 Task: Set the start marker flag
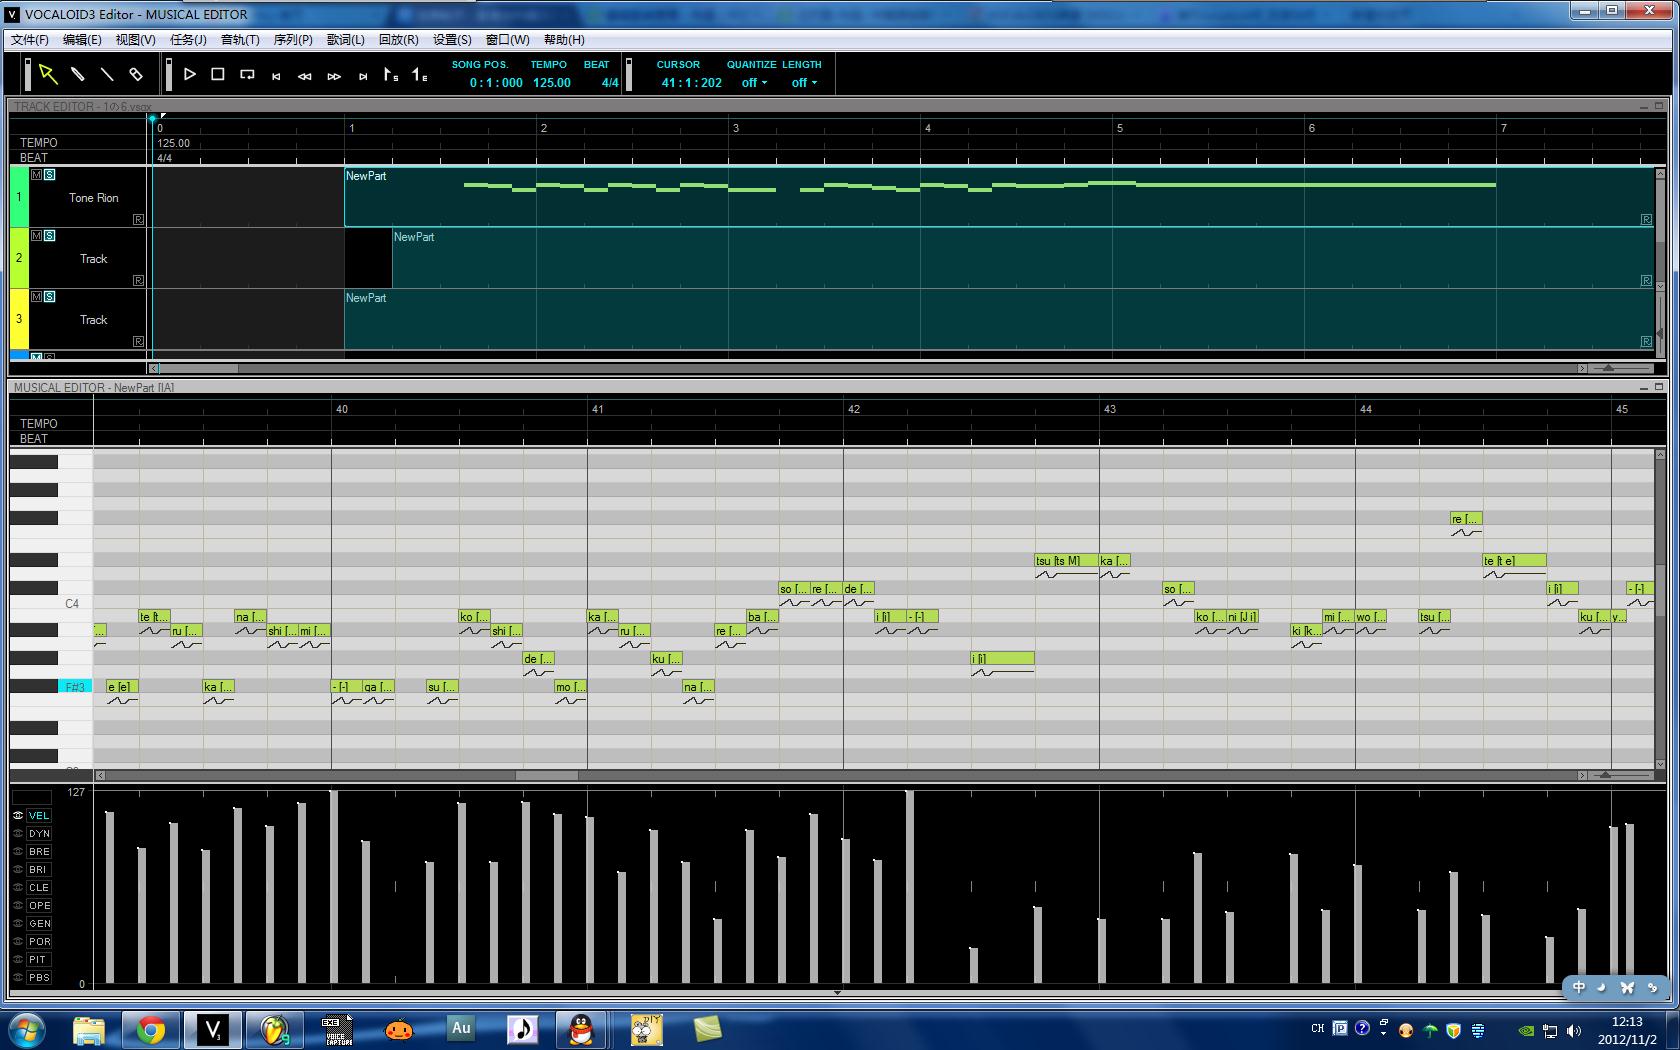point(391,75)
